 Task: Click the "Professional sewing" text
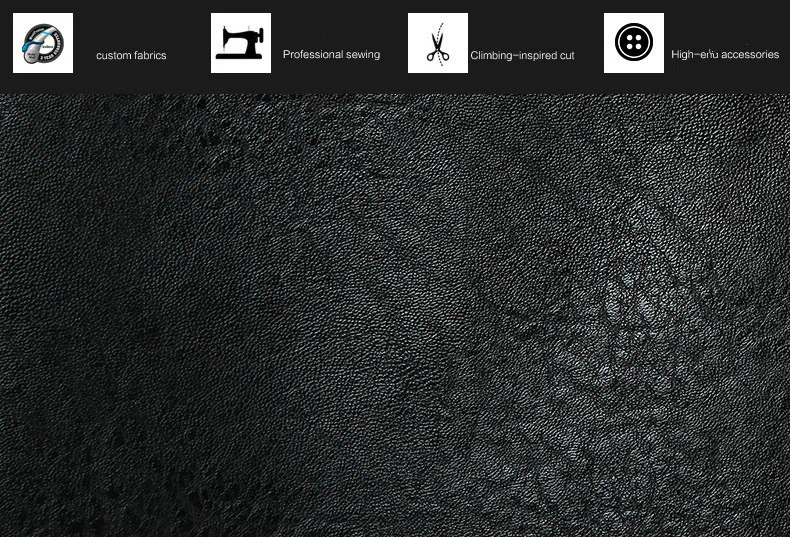332,54
